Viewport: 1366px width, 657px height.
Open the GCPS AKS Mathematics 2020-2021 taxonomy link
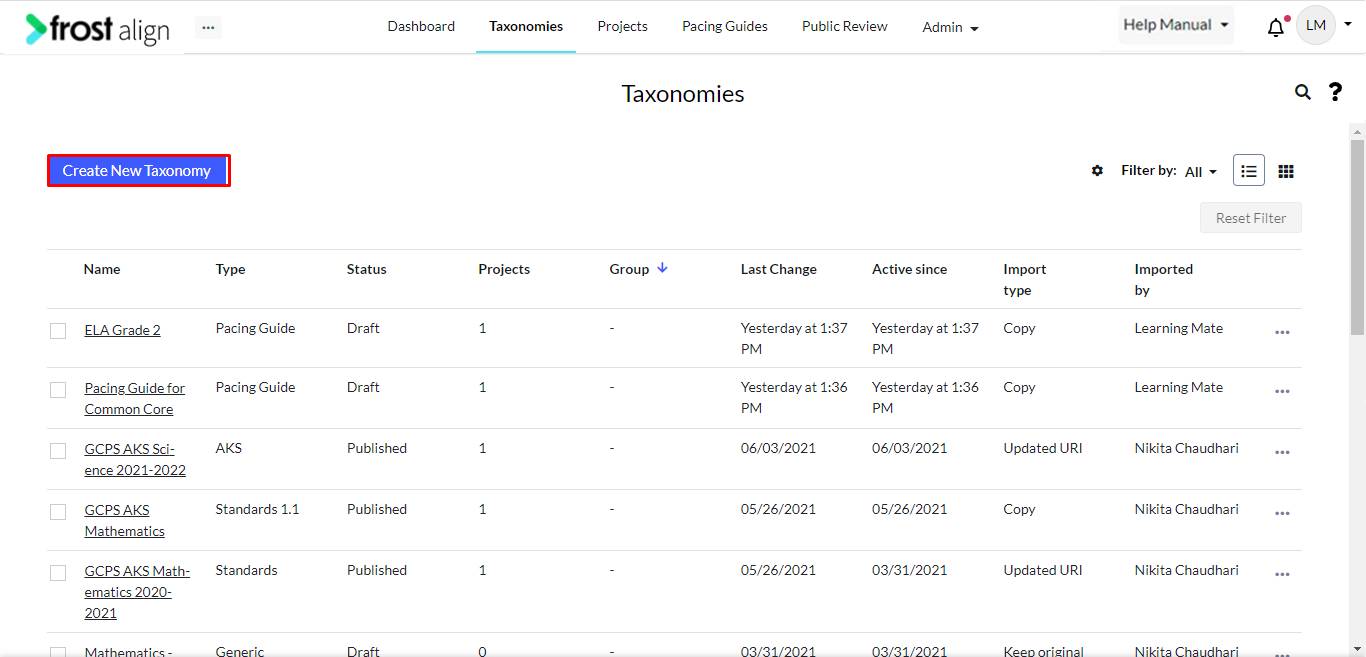click(x=136, y=591)
